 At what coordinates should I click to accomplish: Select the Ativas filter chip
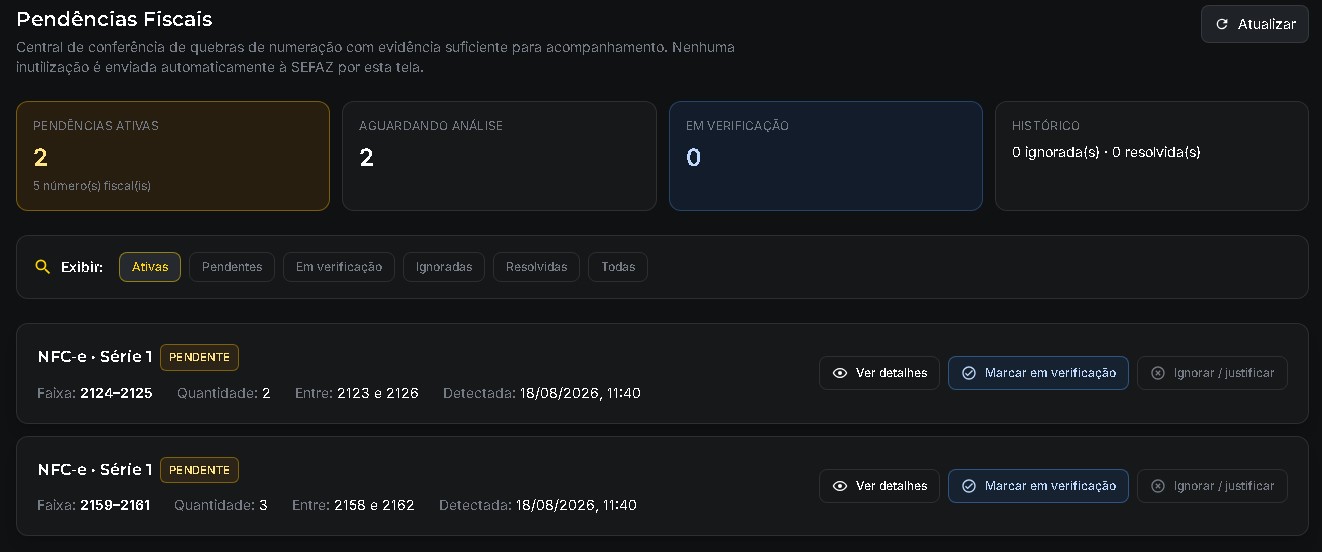tap(150, 267)
